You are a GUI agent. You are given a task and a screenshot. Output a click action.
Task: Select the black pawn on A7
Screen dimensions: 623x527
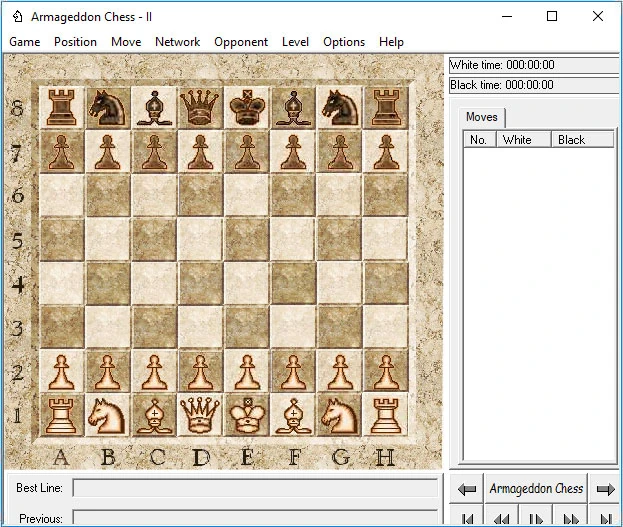[x=62, y=152]
